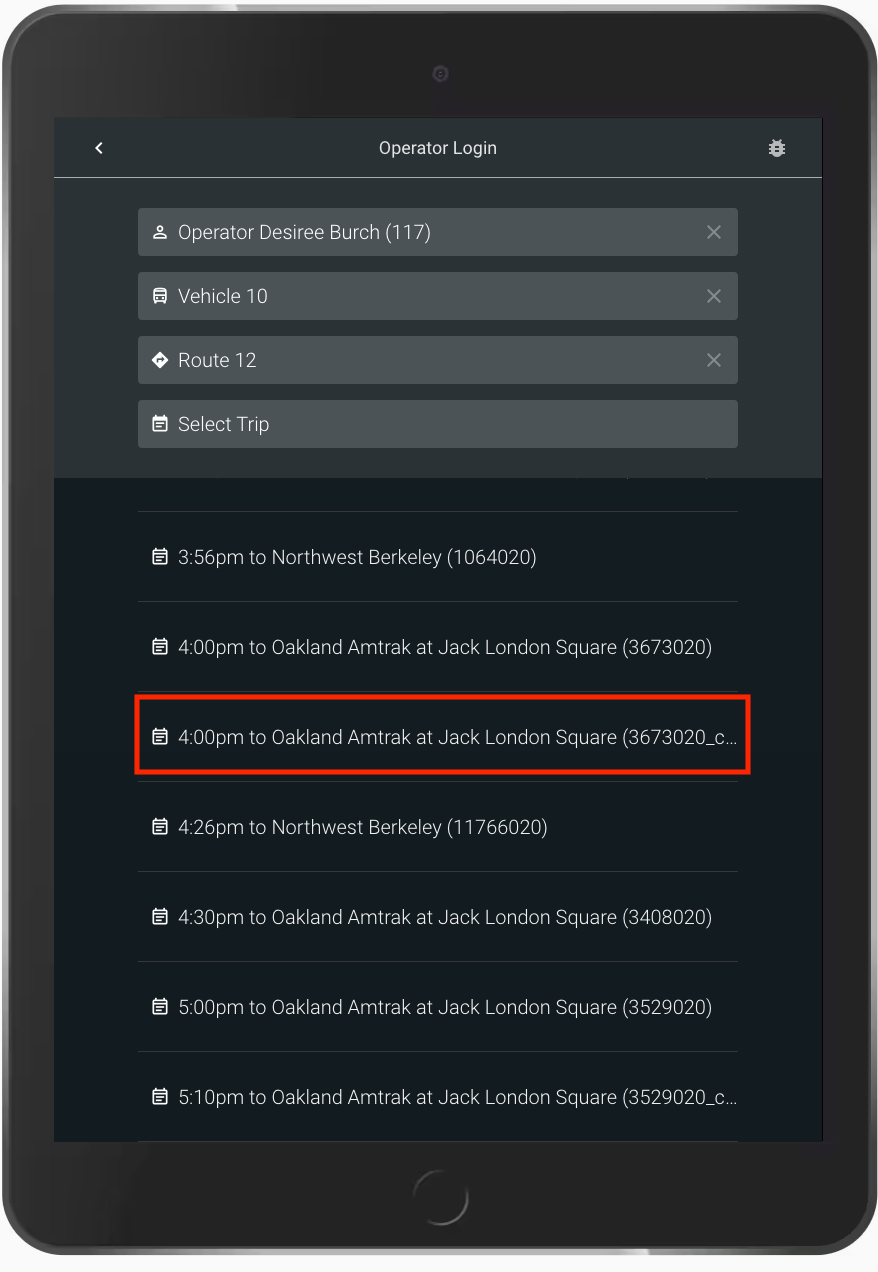Click calendar icon in Select Trip field
This screenshot has height=1272, width=878.
point(159,424)
